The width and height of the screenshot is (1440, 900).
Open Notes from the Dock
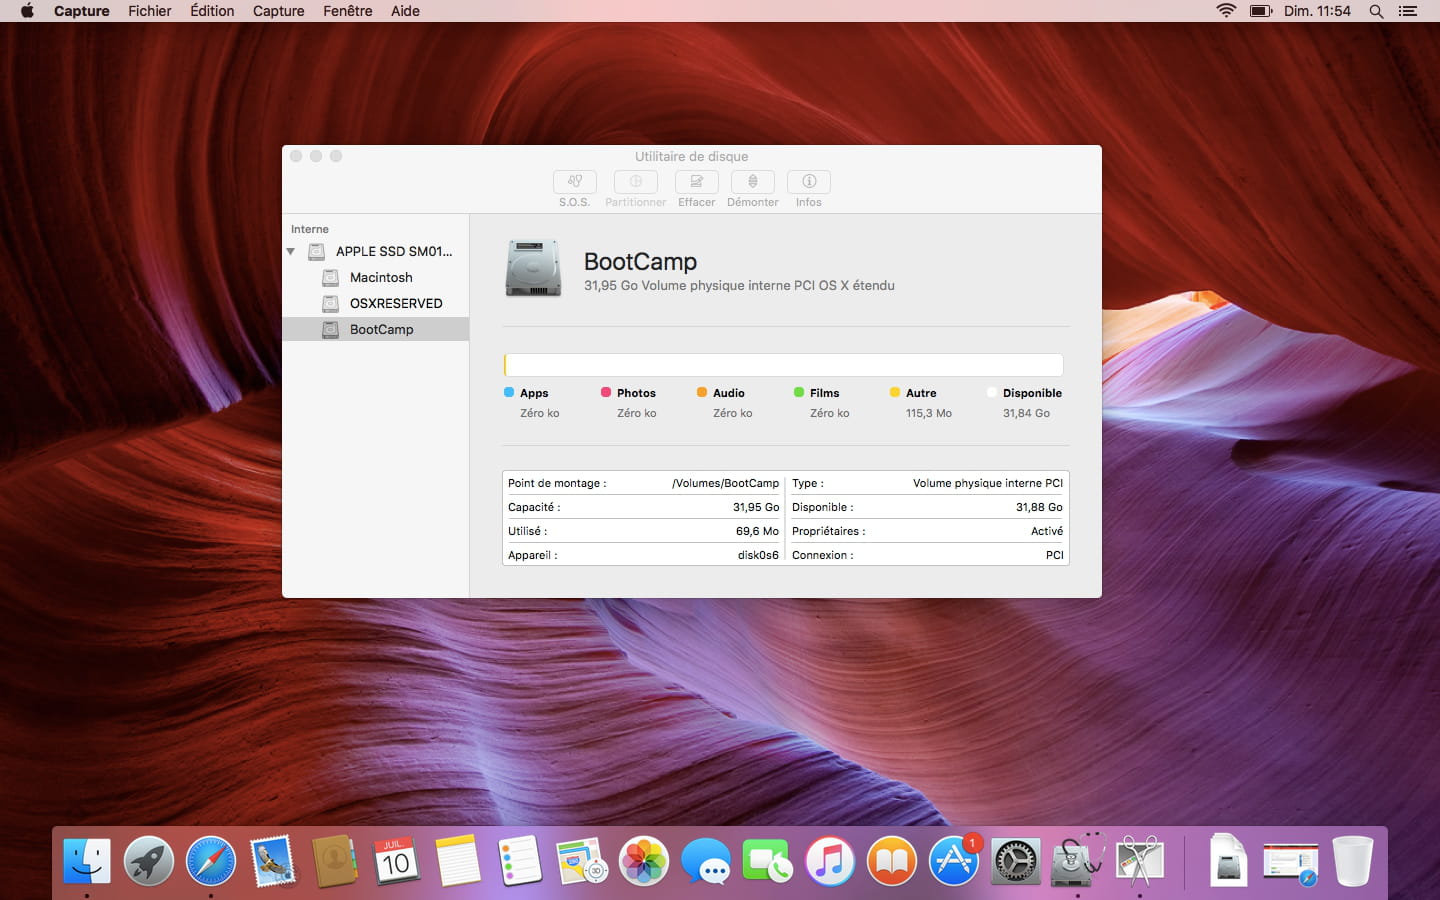[x=458, y=861]
